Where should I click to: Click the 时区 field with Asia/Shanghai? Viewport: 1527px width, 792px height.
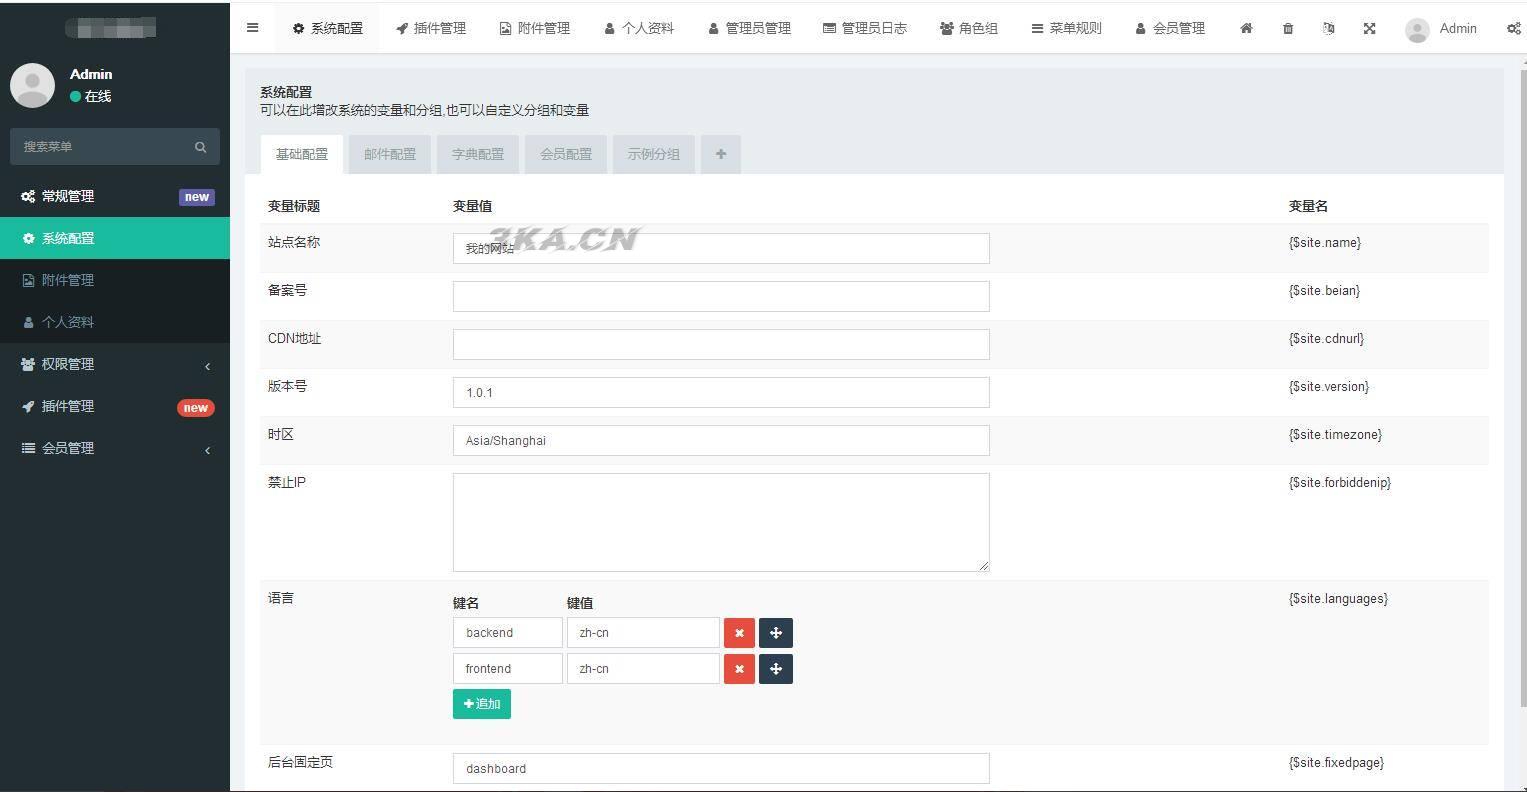pyautogui.click(x=721, y=440)
